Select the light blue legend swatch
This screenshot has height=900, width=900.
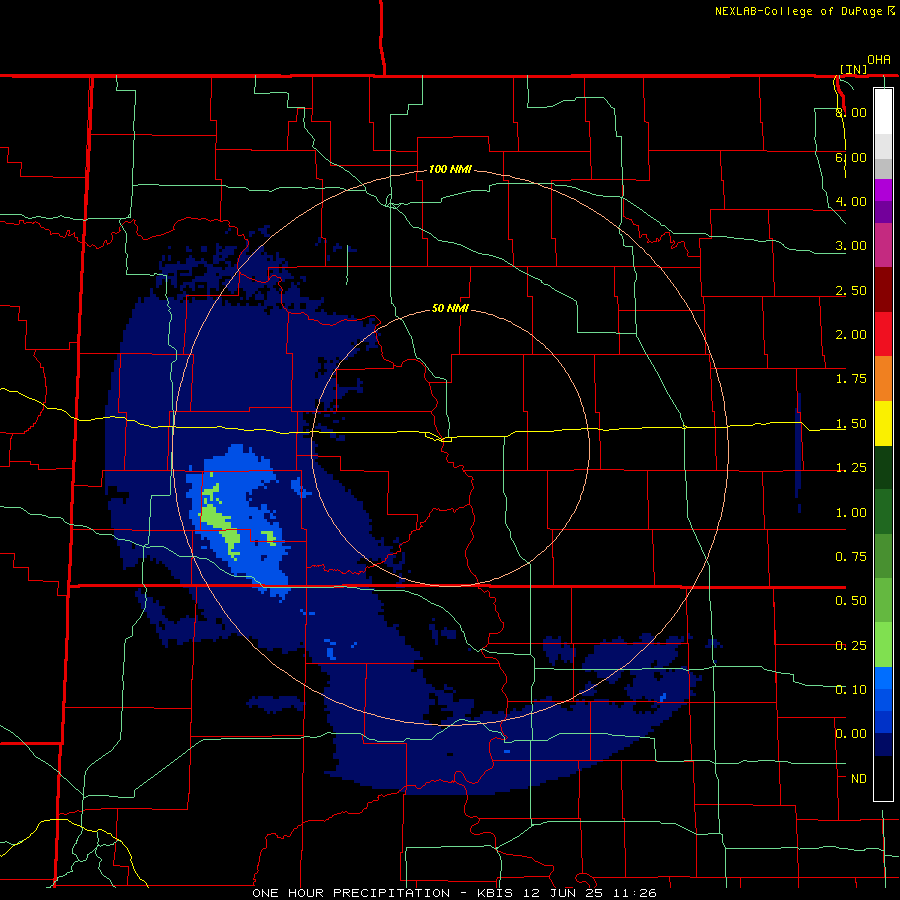tap(883, 678)
